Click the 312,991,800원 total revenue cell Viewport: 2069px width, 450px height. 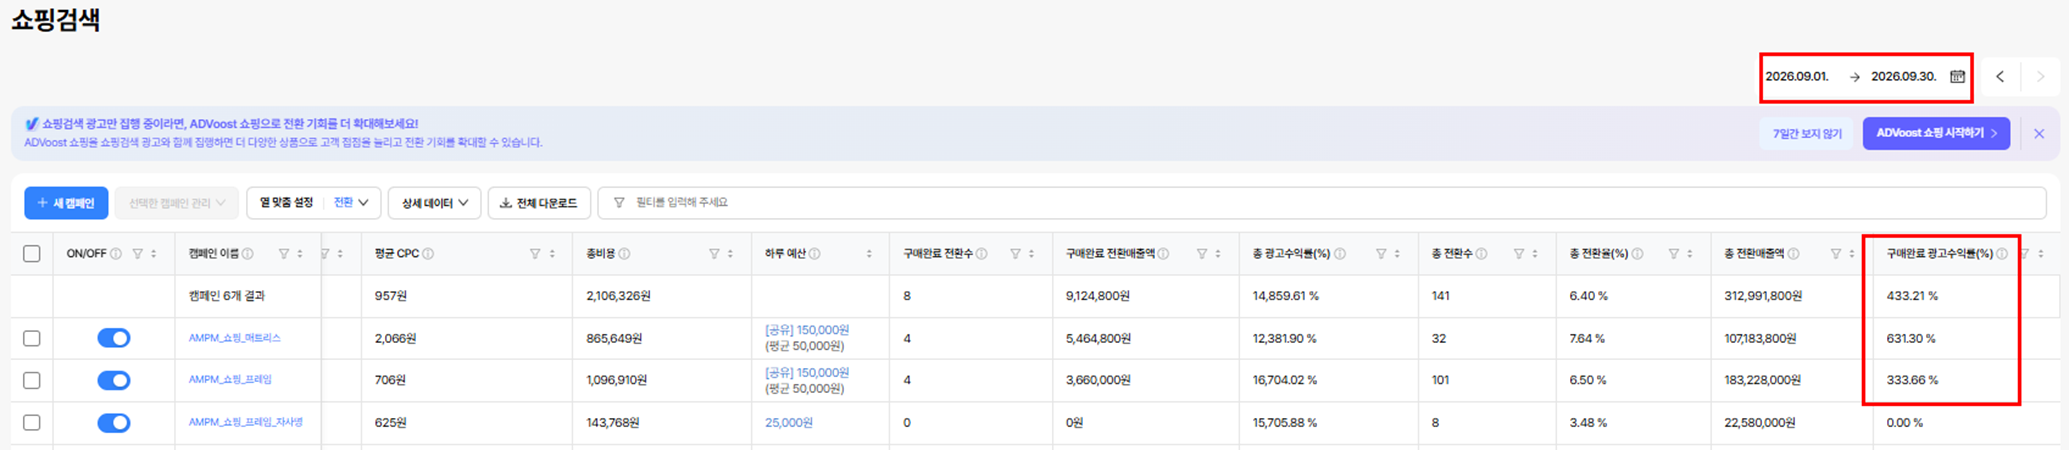[x=1763, y=296]
